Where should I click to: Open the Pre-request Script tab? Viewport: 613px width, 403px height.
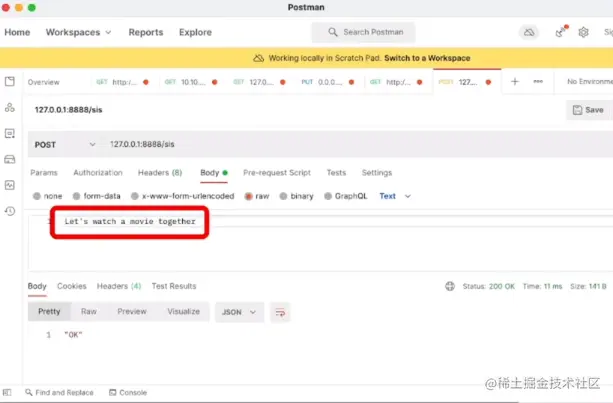click(x=277, y=173)
